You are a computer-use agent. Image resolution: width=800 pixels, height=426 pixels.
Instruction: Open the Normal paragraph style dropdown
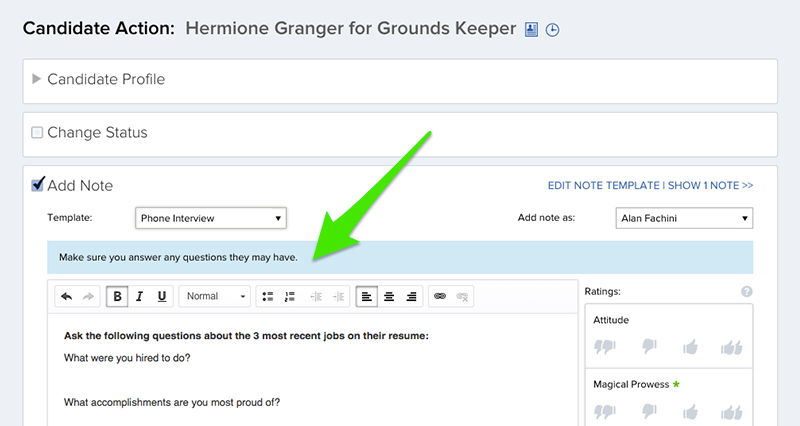(214, 296)
